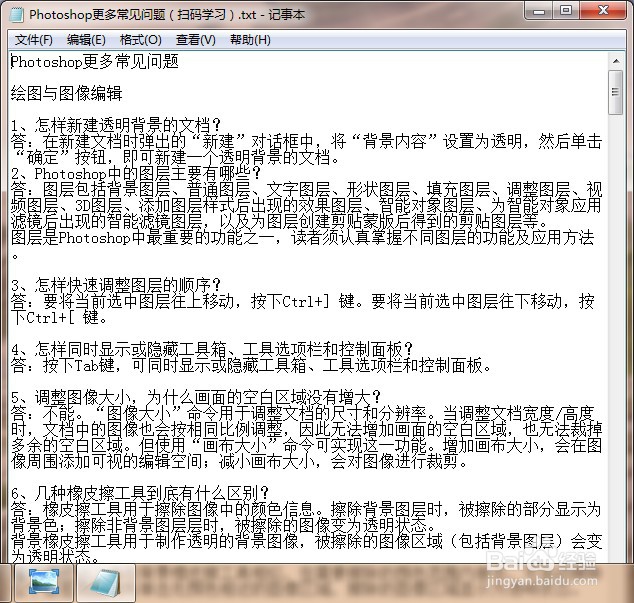Viewport: 634px width, 603px height.
Task: Click the line starting '答:橡皮擦工具用于擦除'
Action: pyautogui.click(x=306, y=509)
